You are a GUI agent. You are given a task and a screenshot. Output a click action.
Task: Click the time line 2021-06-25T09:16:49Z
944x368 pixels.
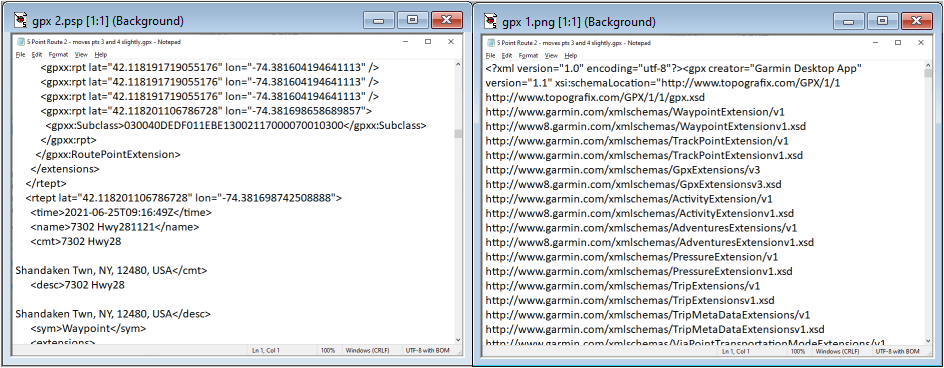click(x=121, y=213)
